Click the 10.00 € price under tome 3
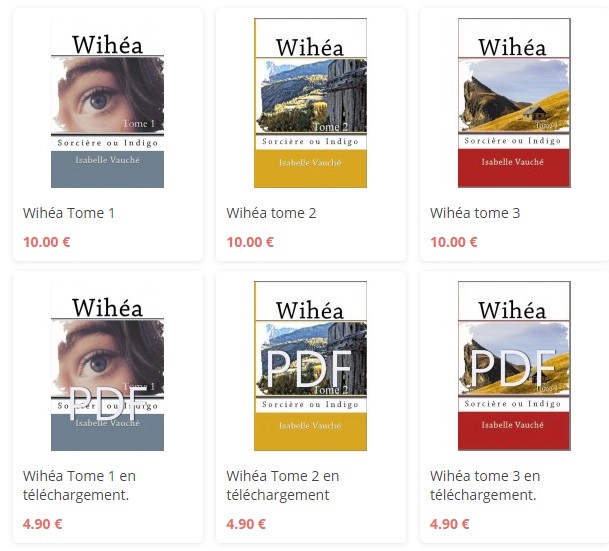609x551 pixels. click(x=454, y=242)
